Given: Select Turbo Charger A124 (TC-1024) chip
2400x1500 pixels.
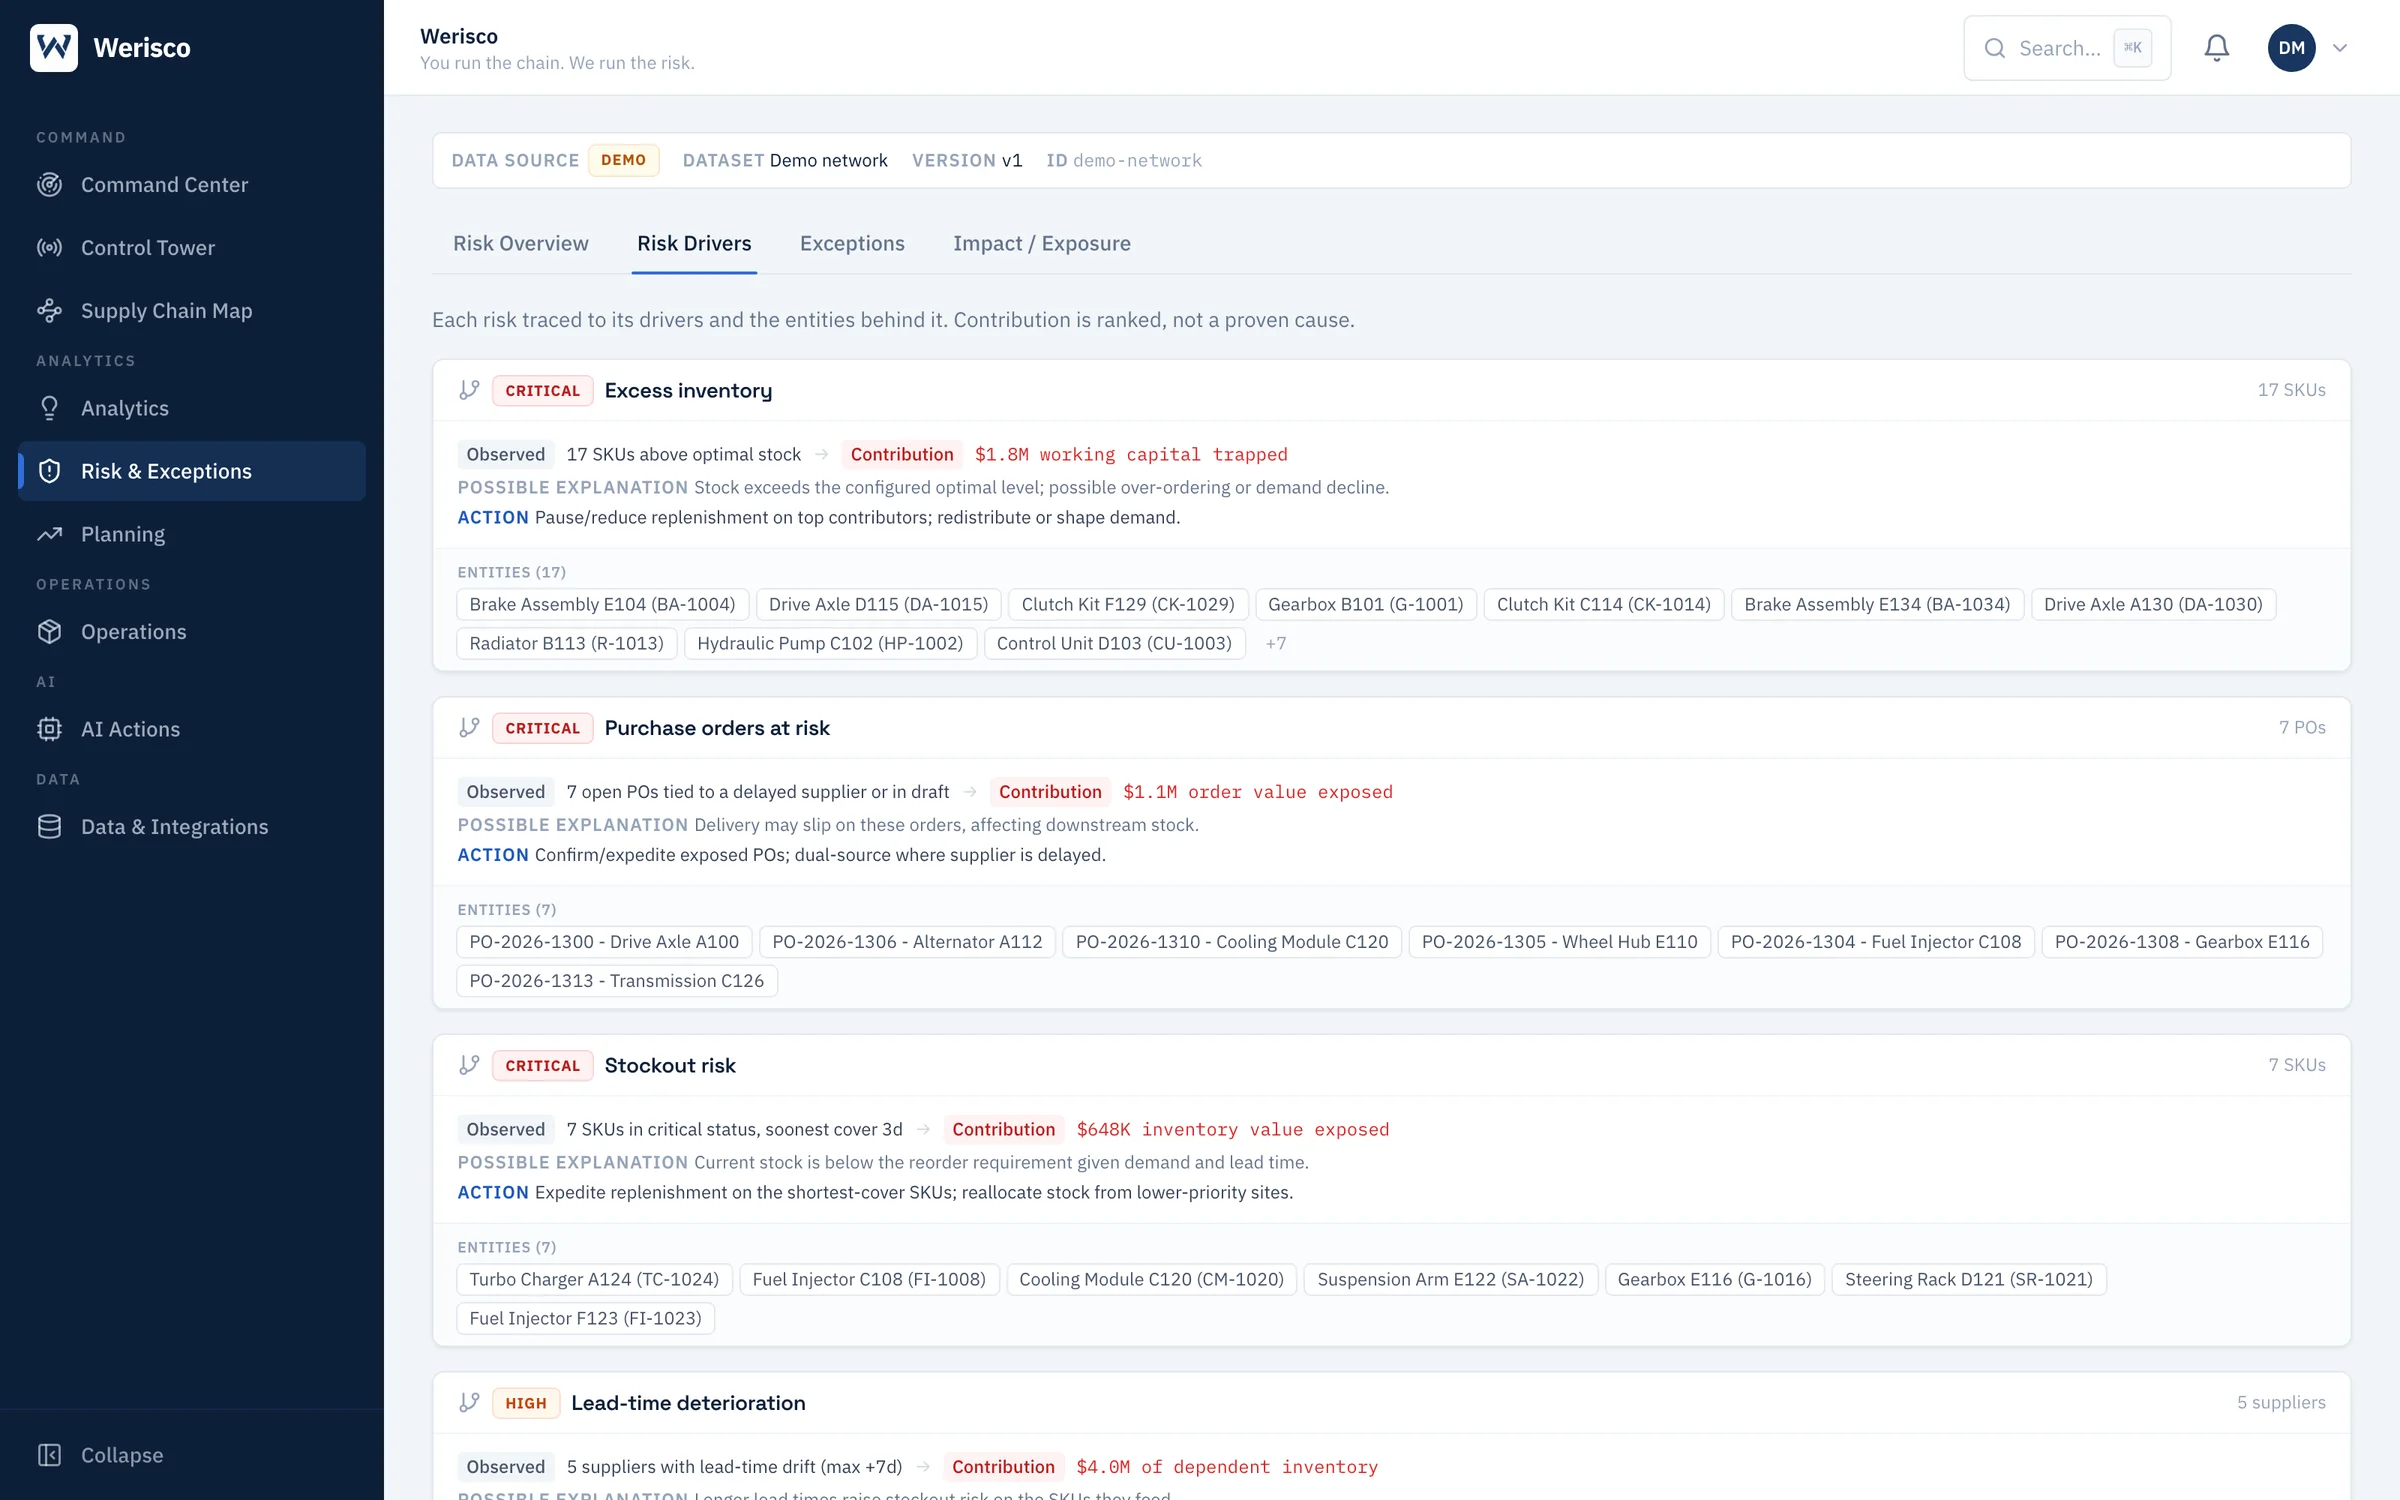Looking at the screenshot, I should tap(594, 1279).
